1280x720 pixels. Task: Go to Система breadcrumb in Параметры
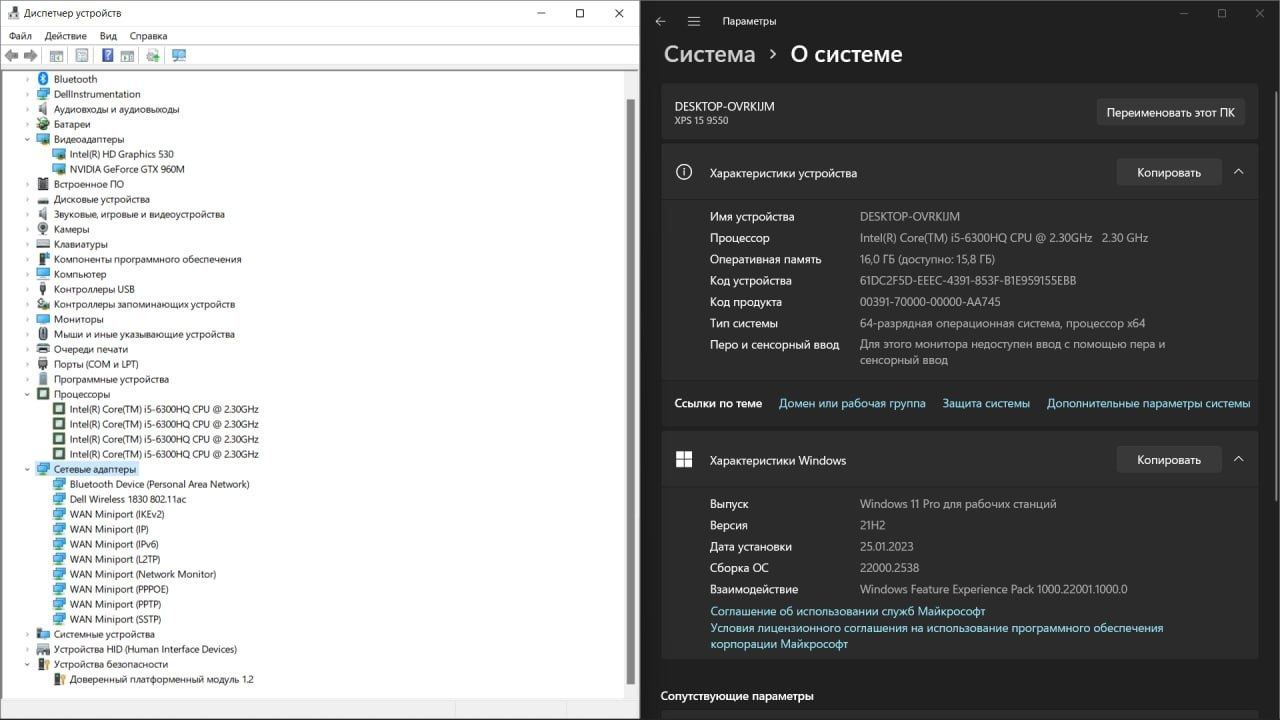pyautogui.click(x=709, y=54)
